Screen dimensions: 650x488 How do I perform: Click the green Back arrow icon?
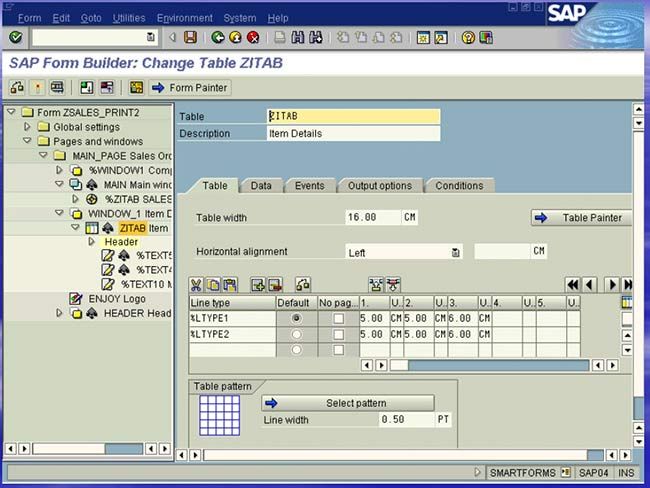pos(218,38)
